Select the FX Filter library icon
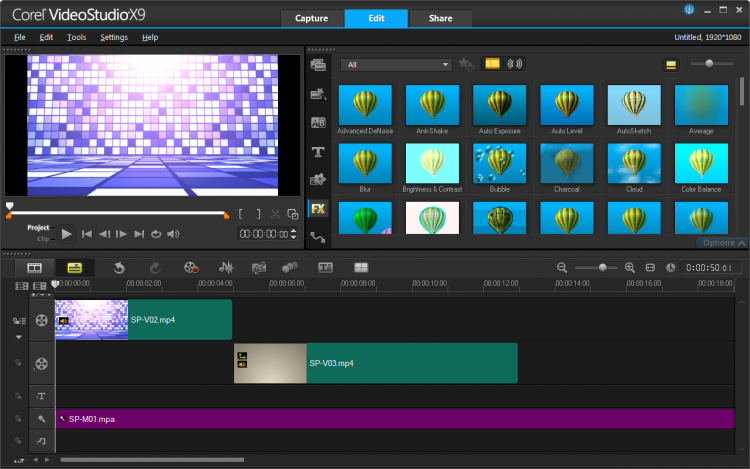750x469 pixels. (x=318, y=209)
